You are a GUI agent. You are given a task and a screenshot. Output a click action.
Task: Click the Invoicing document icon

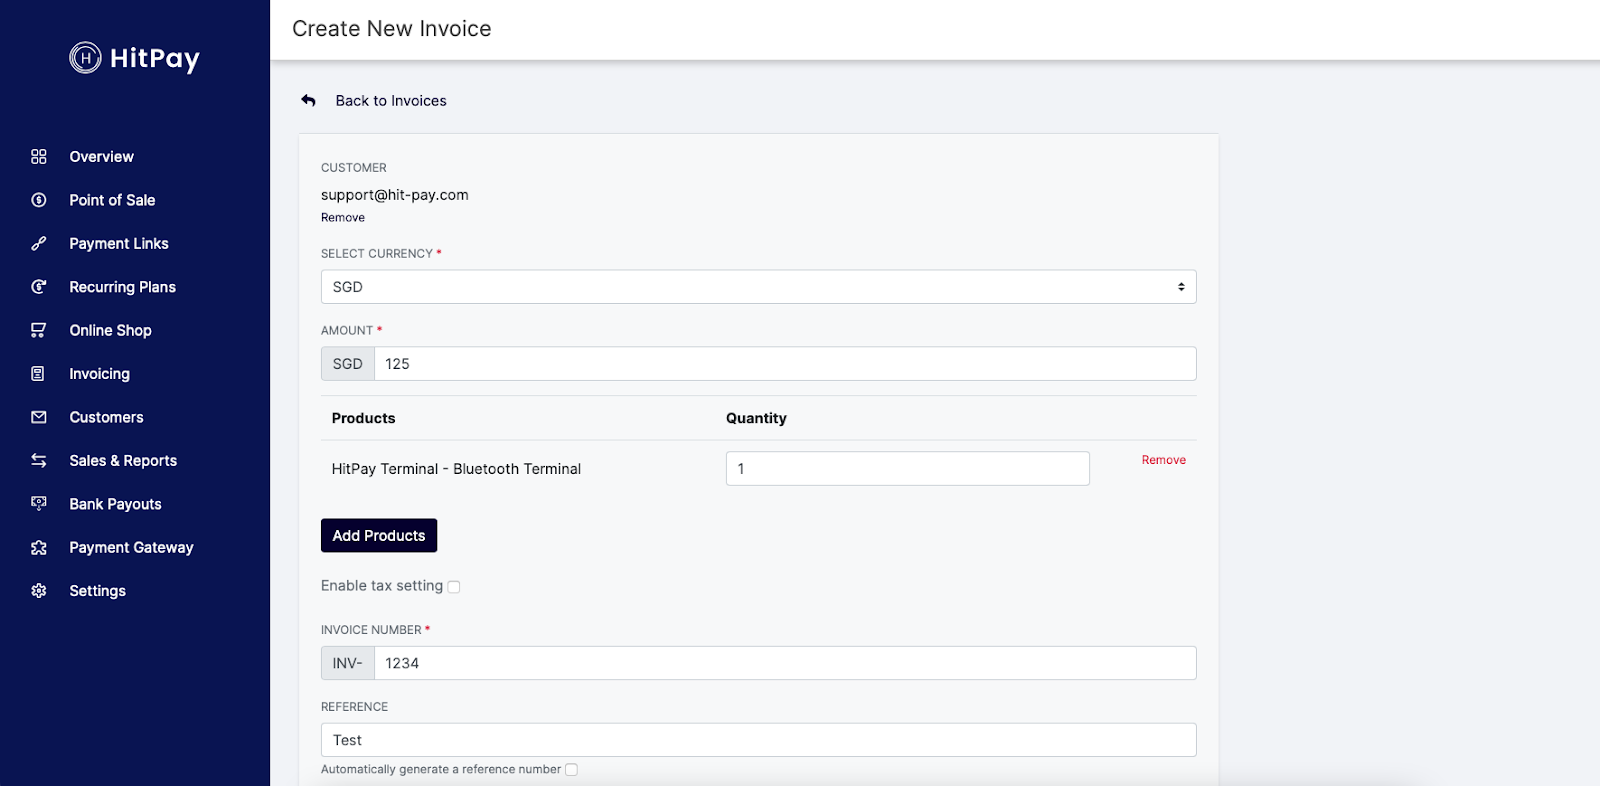tap(39, 374)
